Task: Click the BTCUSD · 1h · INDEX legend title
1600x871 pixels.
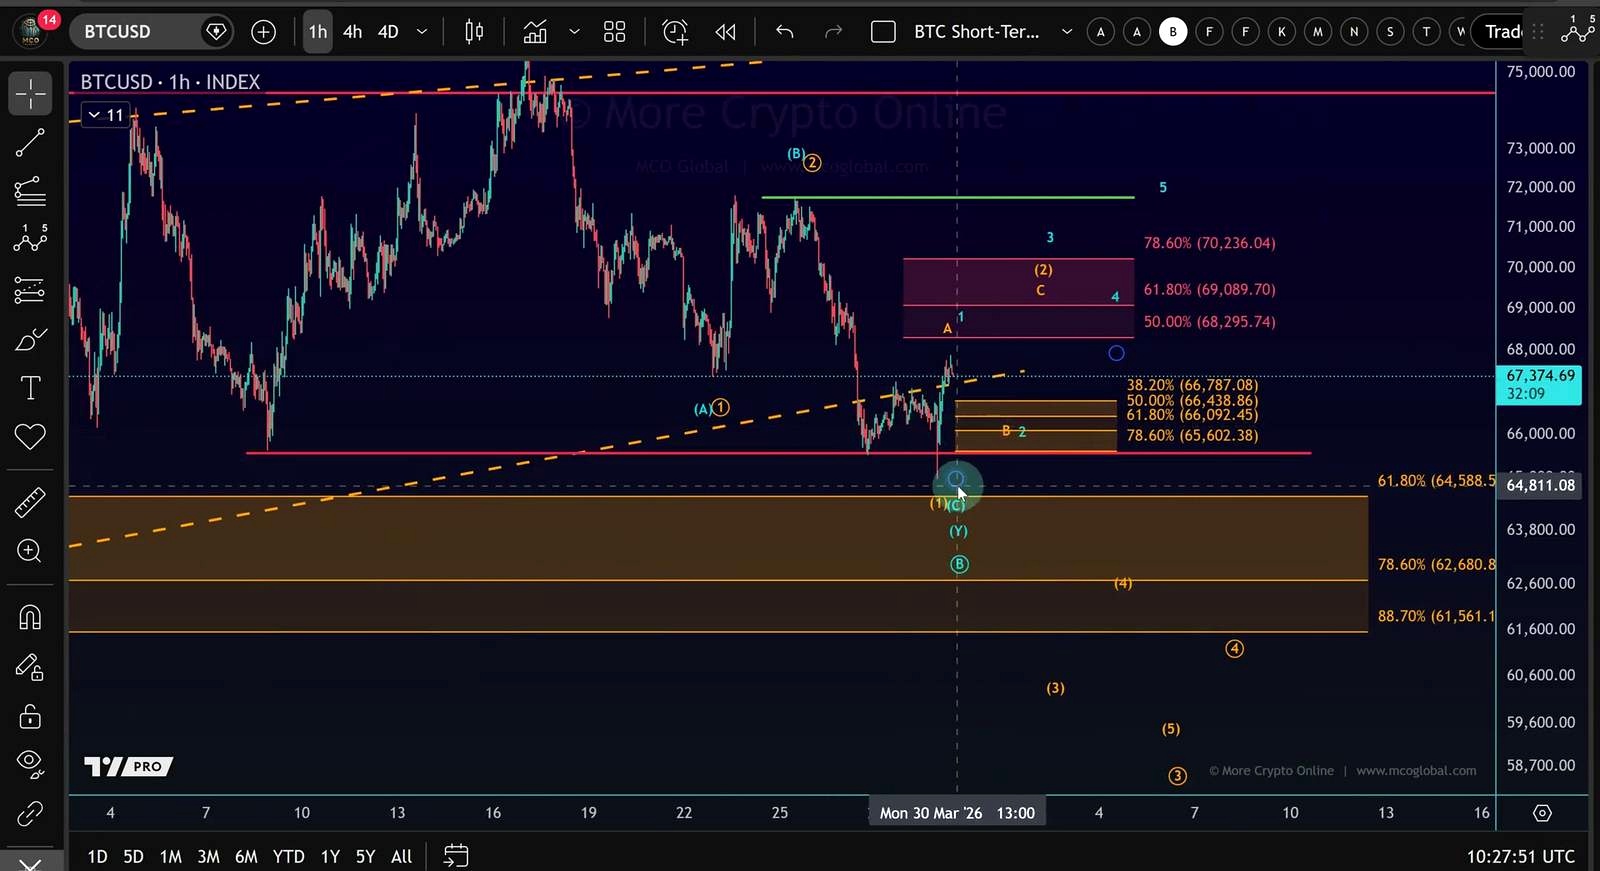Action: pos(170,82)
